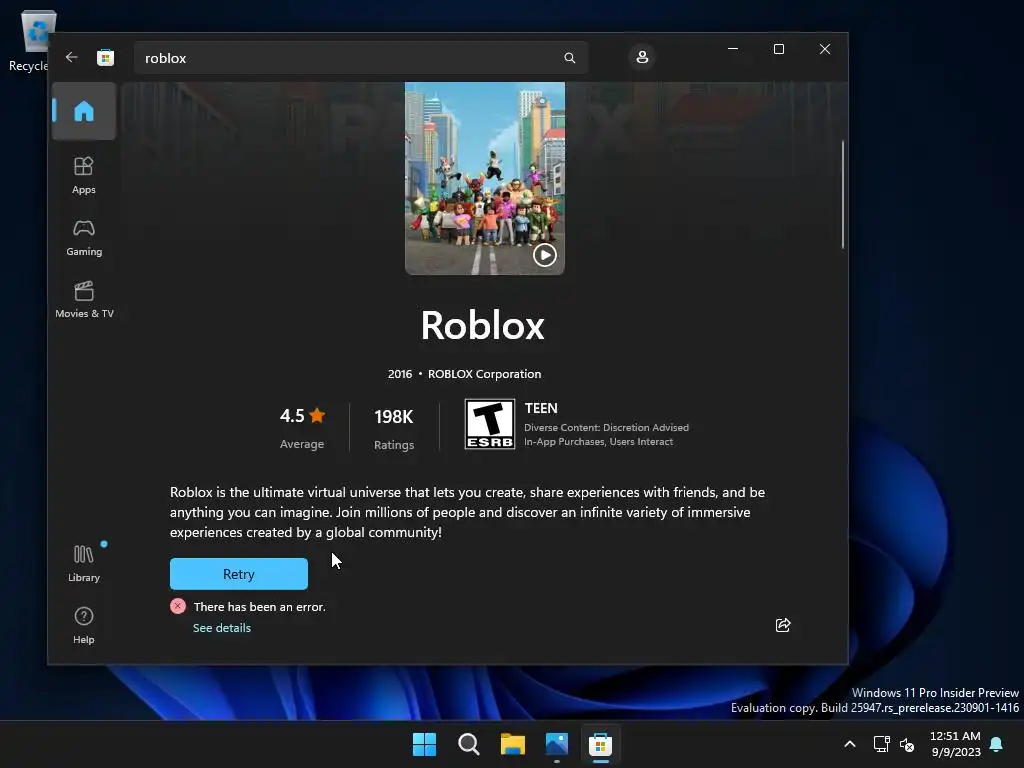Play the Roblox trailer video
This screenshot has width=1024, height=768.
coord(545,255)
